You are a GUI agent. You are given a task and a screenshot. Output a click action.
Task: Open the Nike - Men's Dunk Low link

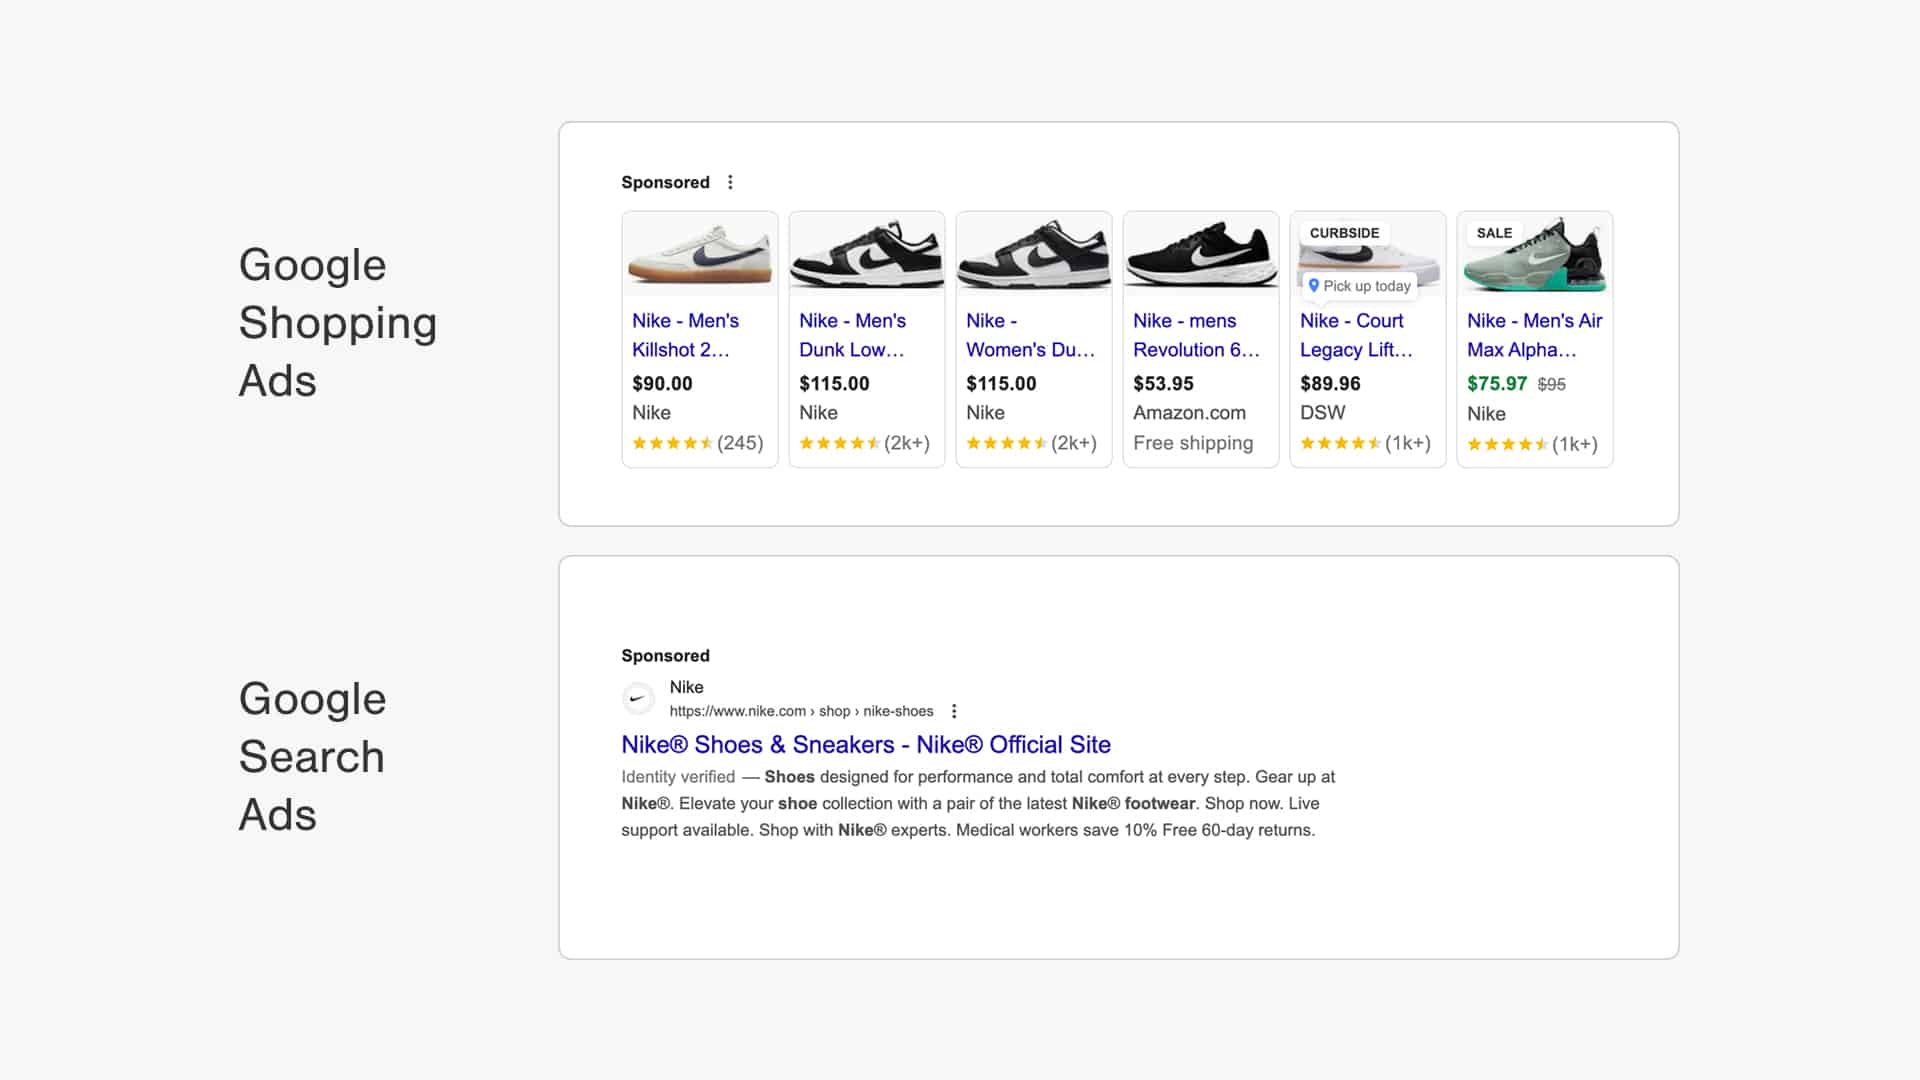tap(853, 335)
